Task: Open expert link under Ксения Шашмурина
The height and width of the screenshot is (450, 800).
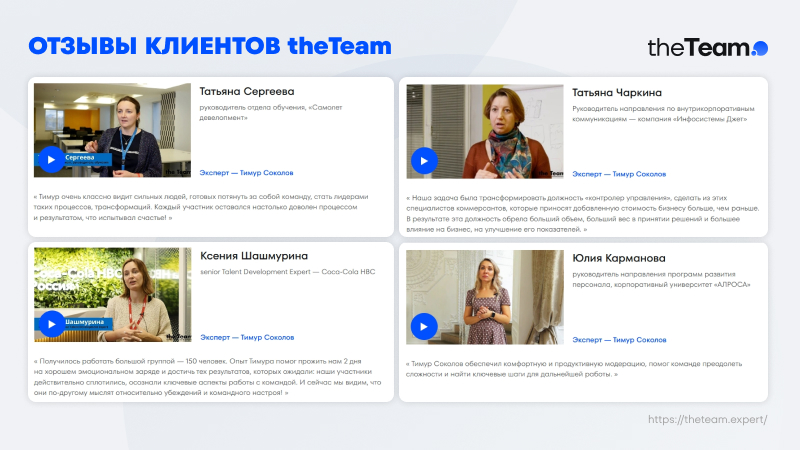Action: 247,337
